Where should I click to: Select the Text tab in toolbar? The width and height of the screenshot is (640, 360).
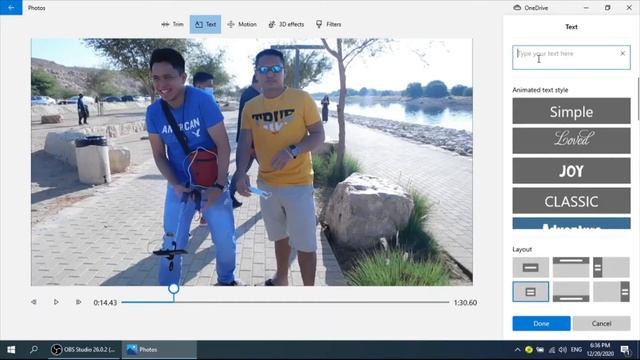coord(205,24)
